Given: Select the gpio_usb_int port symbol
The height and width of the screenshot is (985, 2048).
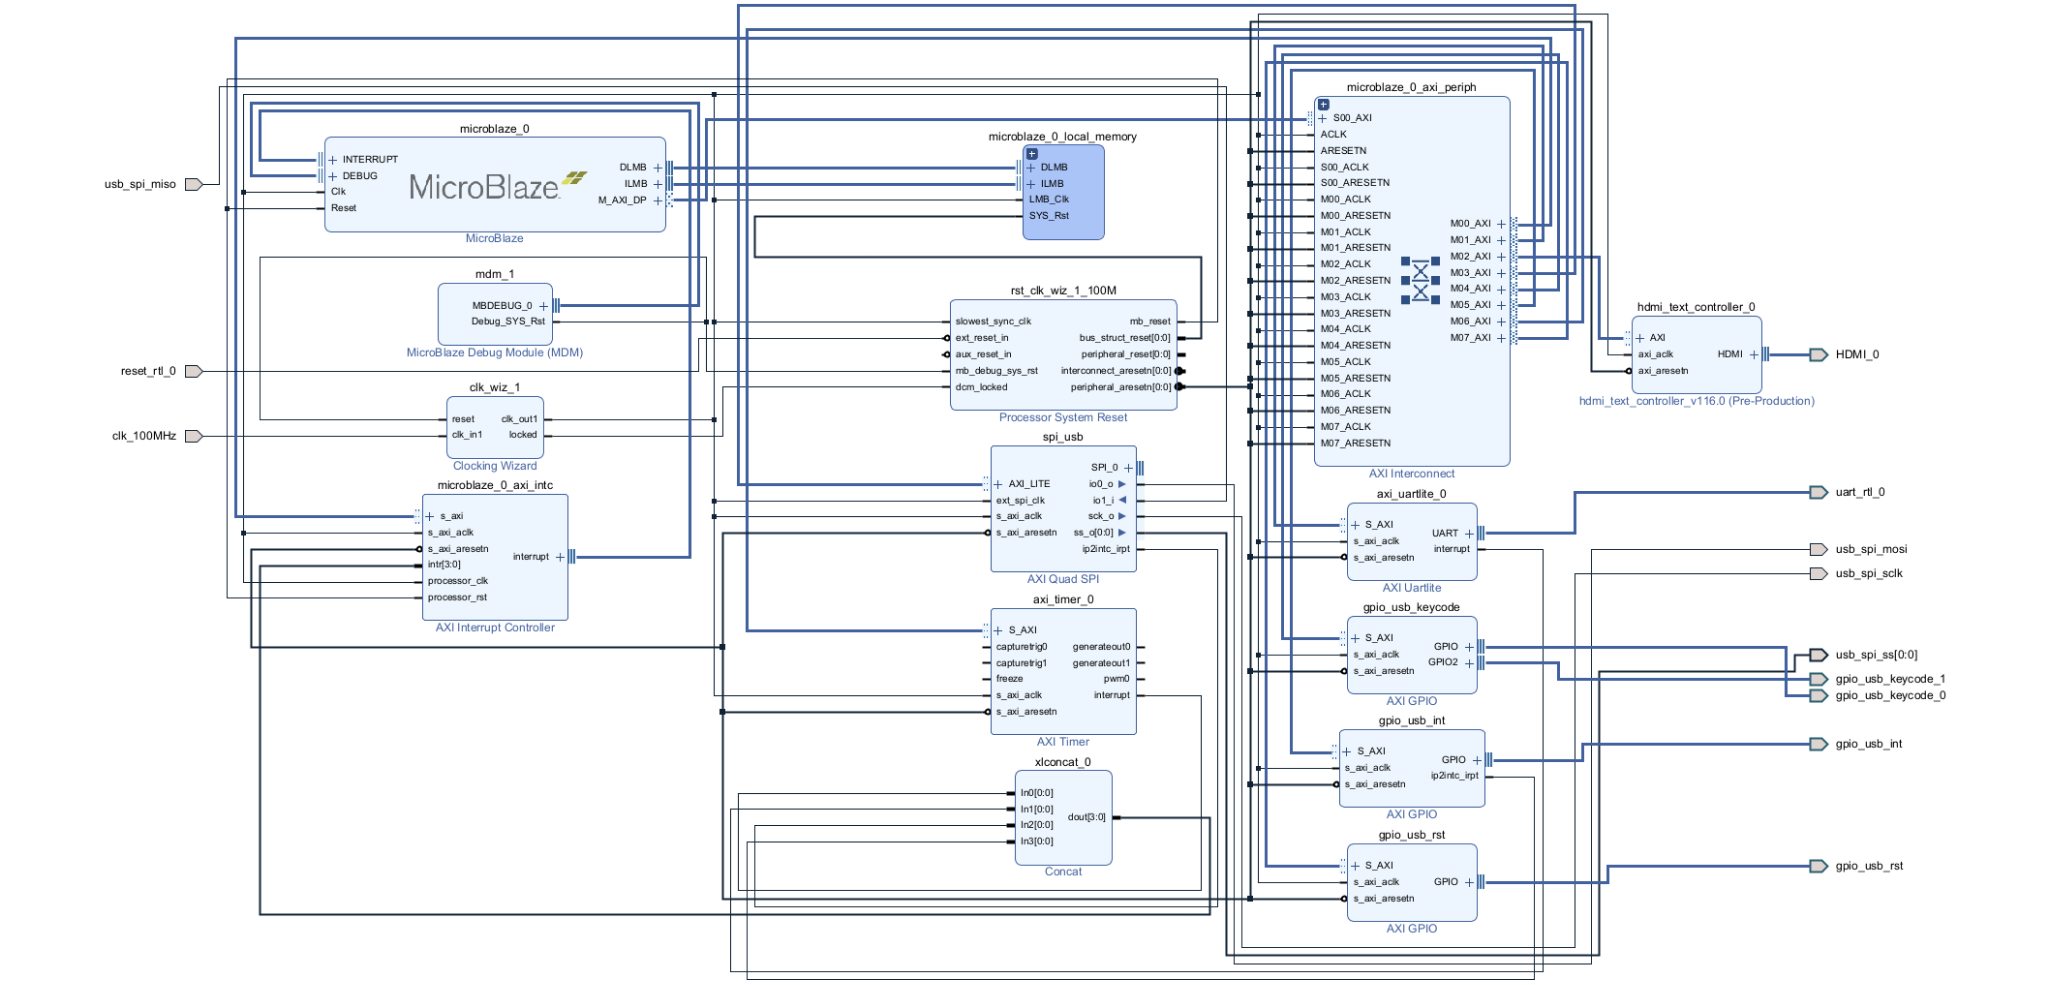Looking at the screenshot, I should [1819, 744].
